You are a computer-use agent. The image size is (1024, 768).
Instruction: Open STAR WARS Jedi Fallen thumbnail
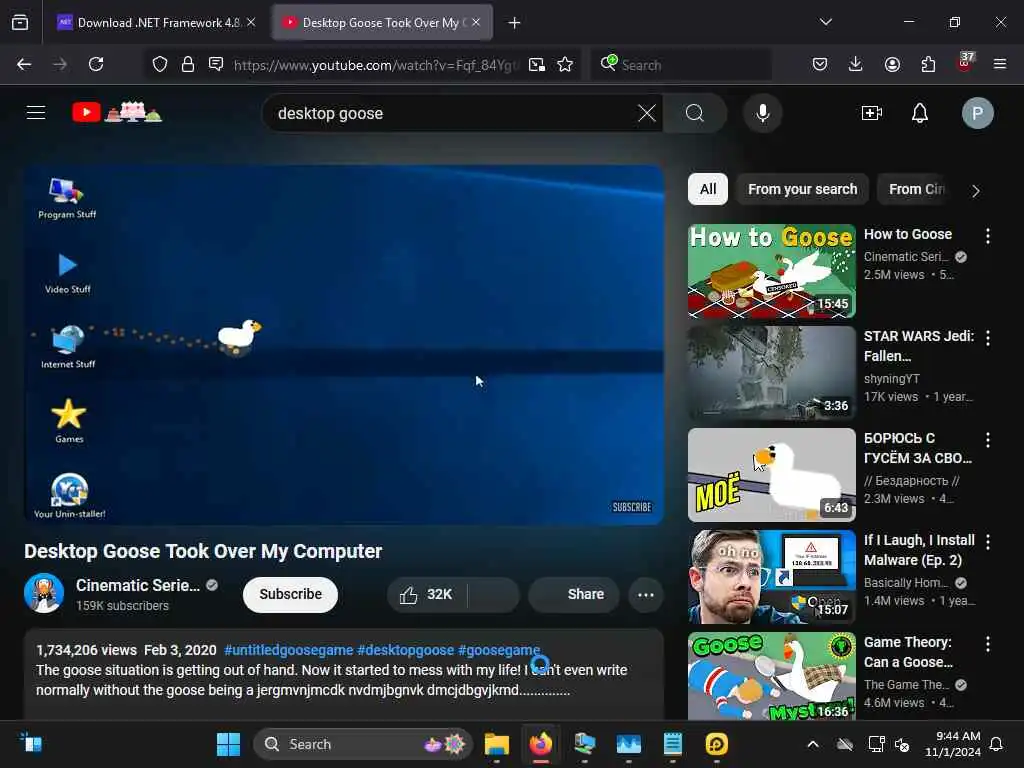pos(772,373)
